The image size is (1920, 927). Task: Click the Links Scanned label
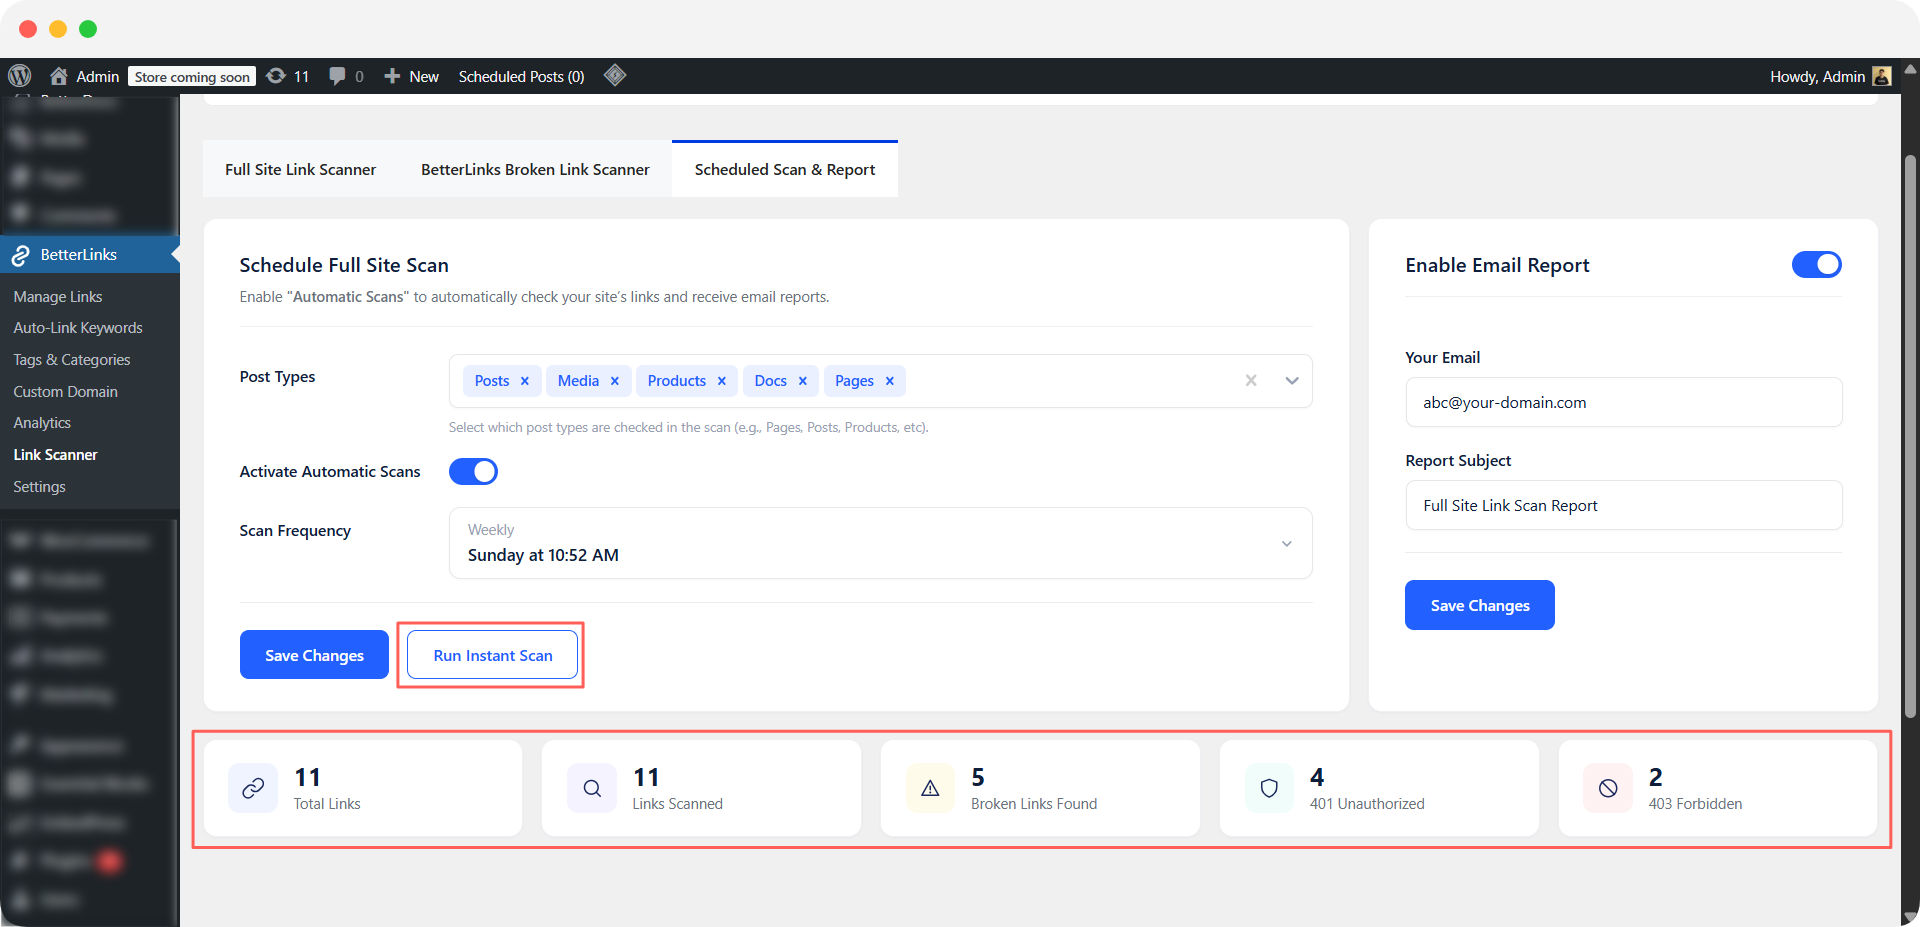tap(677, 804)
